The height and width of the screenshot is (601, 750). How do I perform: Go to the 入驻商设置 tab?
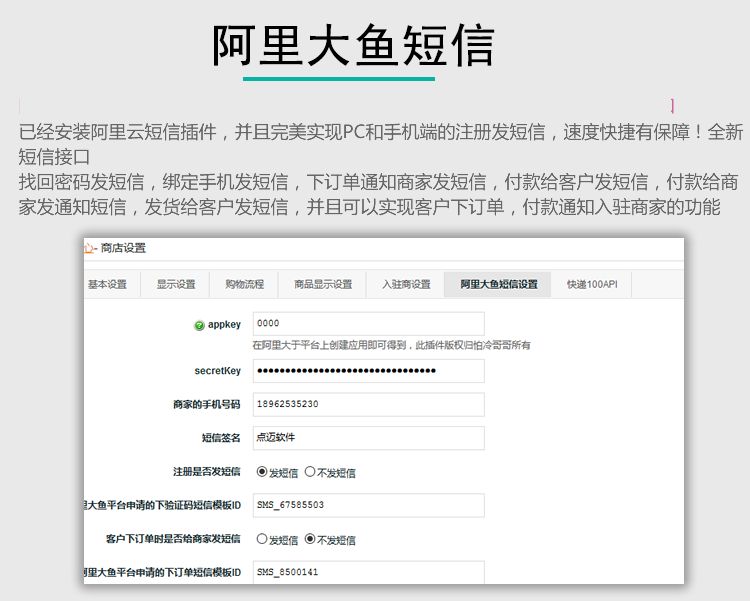406,284
